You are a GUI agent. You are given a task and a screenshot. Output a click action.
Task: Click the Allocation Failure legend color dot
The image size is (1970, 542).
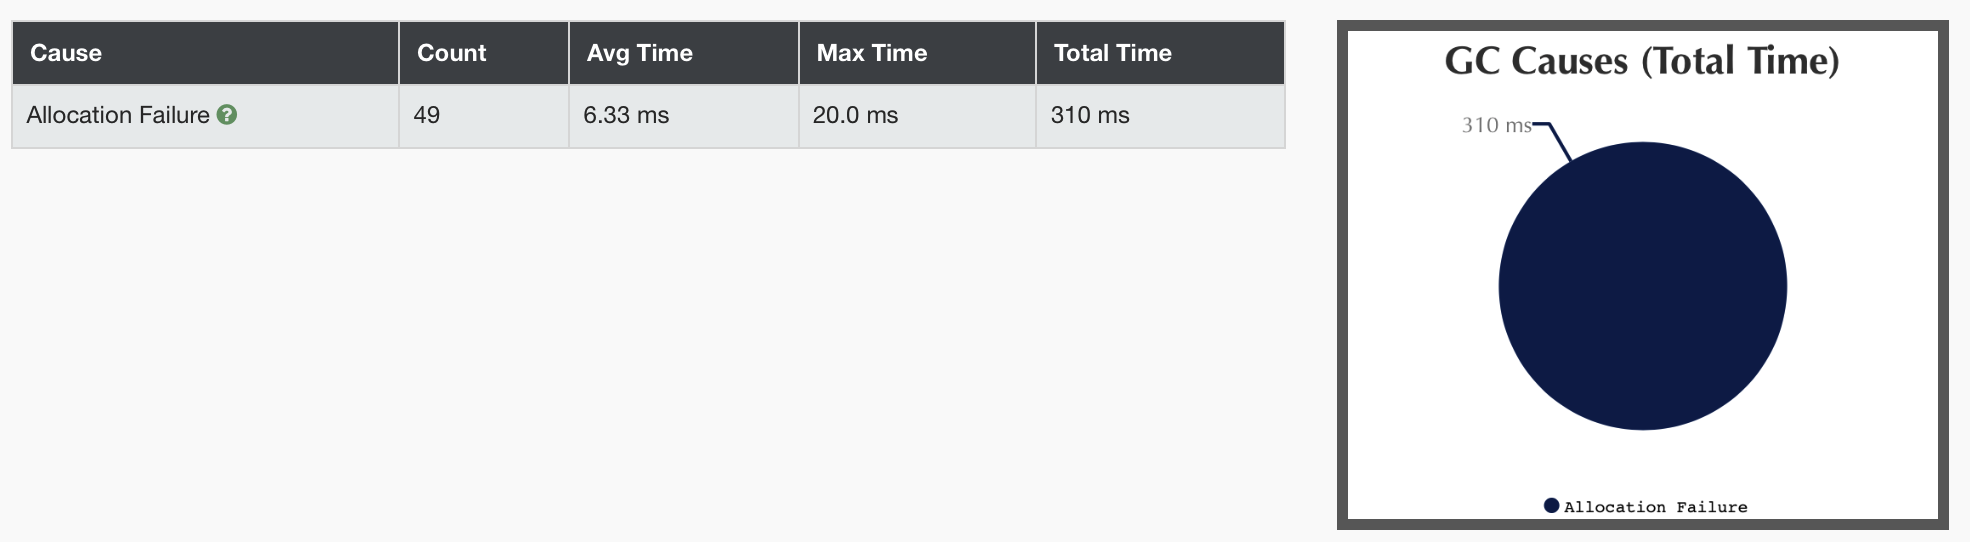1551,506
